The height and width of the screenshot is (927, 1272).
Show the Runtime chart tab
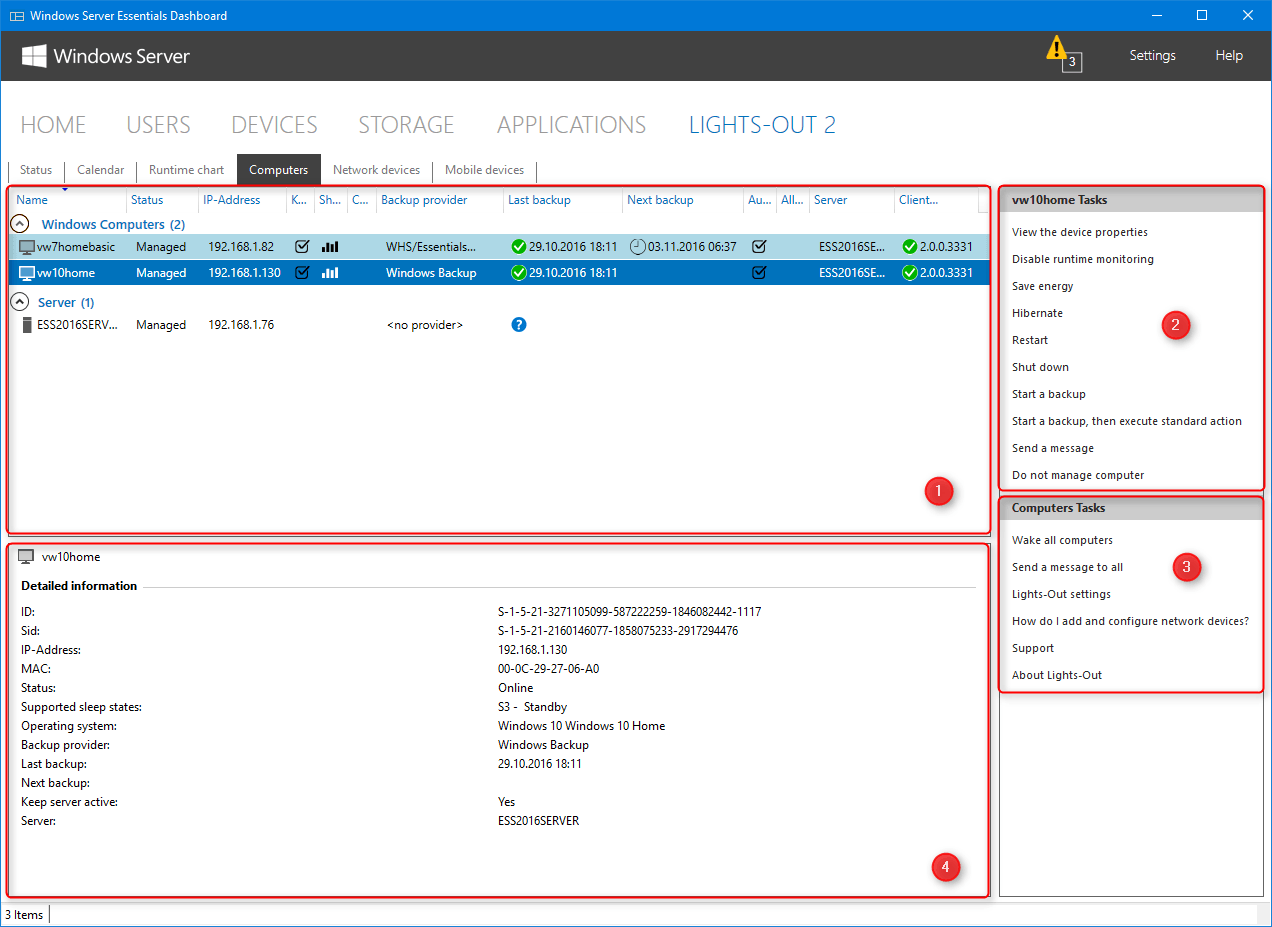click(x=187, y=170)
